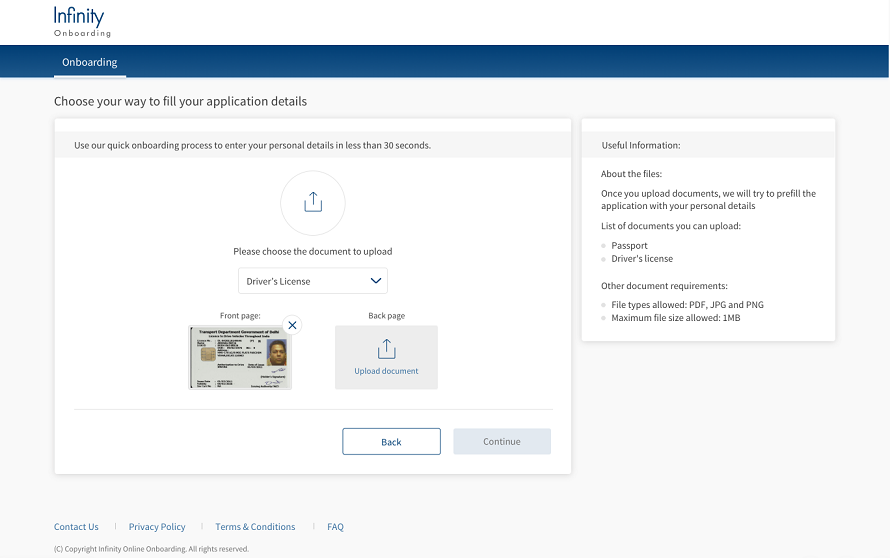Open the uploaded driver's license thumbnail
This screenshot has width=890, height=558.
click(240, 357)
